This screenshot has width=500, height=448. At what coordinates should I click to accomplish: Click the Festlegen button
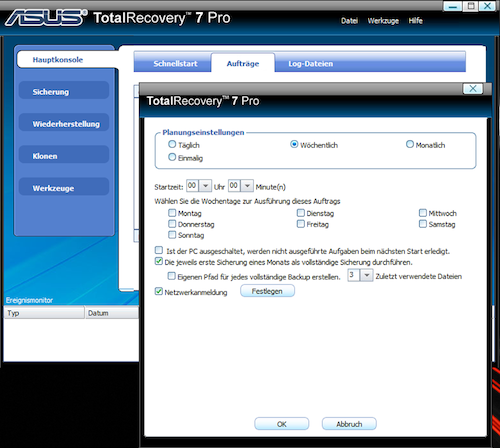[267, 291]
